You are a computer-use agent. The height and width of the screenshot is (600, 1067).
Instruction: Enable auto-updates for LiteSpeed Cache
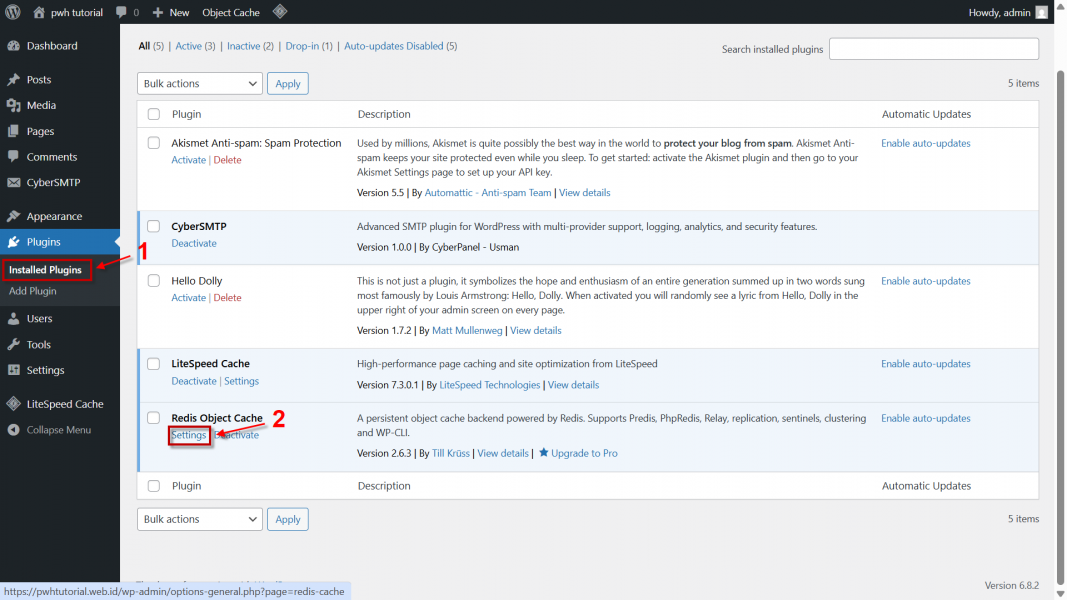[x=925, y=364]
